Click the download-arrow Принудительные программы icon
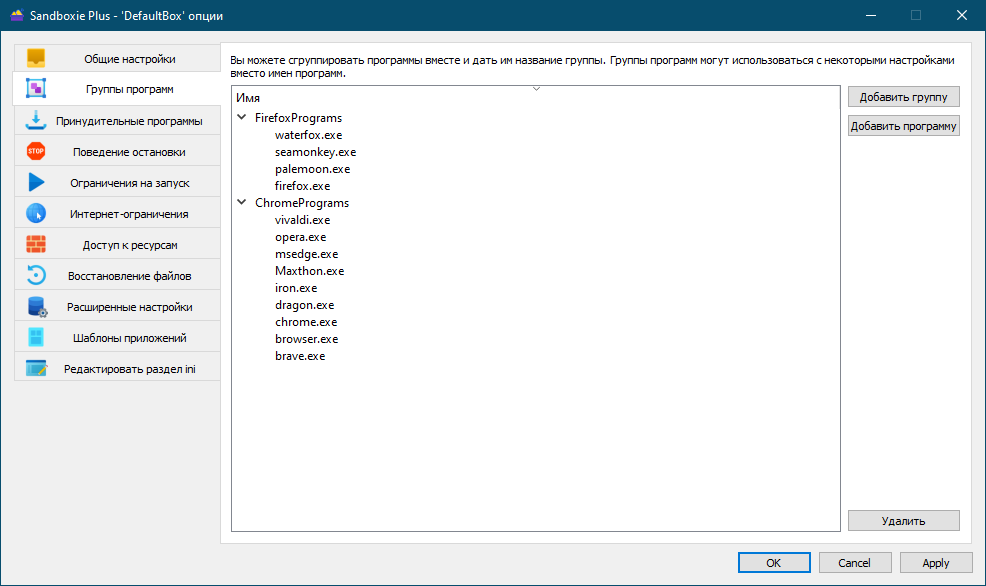Screen dimensions: 986x586 [x=36, y=120]
